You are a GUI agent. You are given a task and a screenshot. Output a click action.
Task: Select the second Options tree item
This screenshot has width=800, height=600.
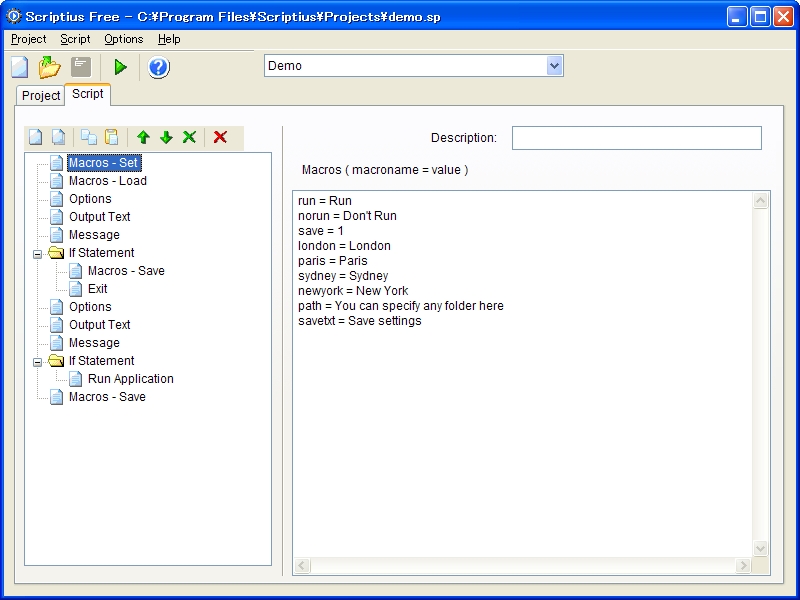[90, 307]
